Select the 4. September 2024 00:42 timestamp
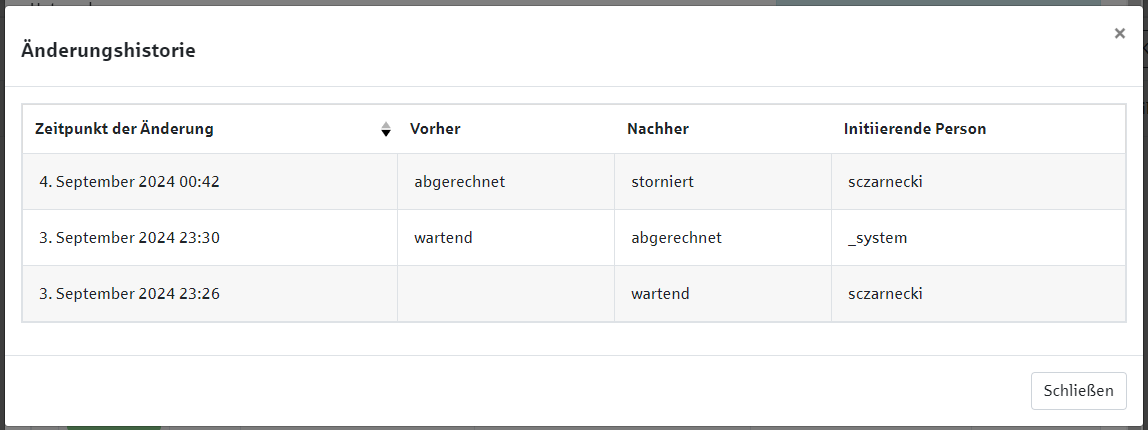 click(130, 182)
